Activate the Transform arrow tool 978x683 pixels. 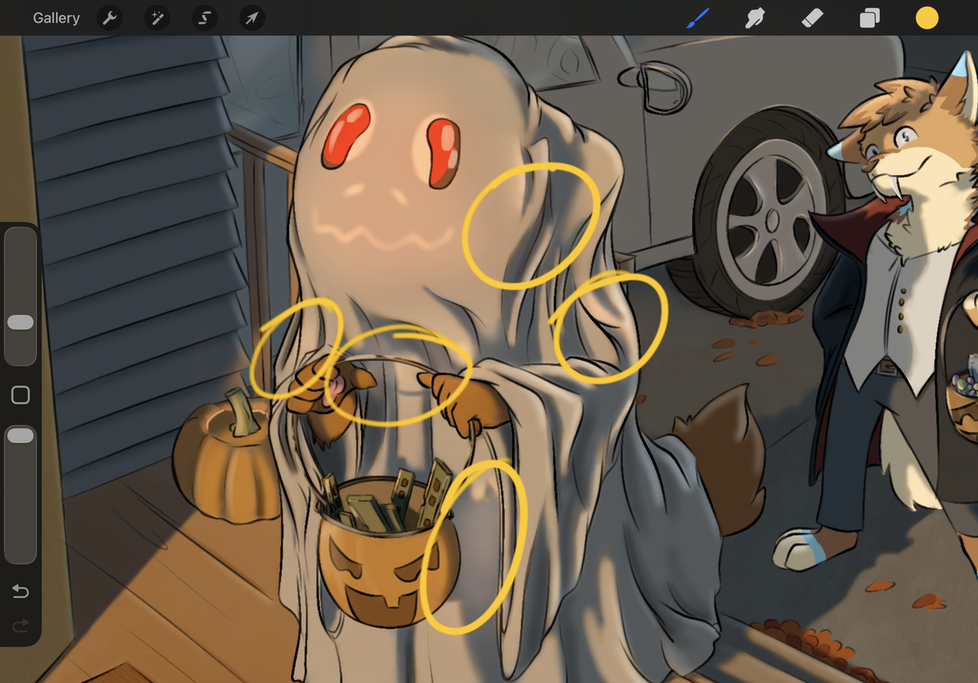pyautogui.click(x=252, y=18)
